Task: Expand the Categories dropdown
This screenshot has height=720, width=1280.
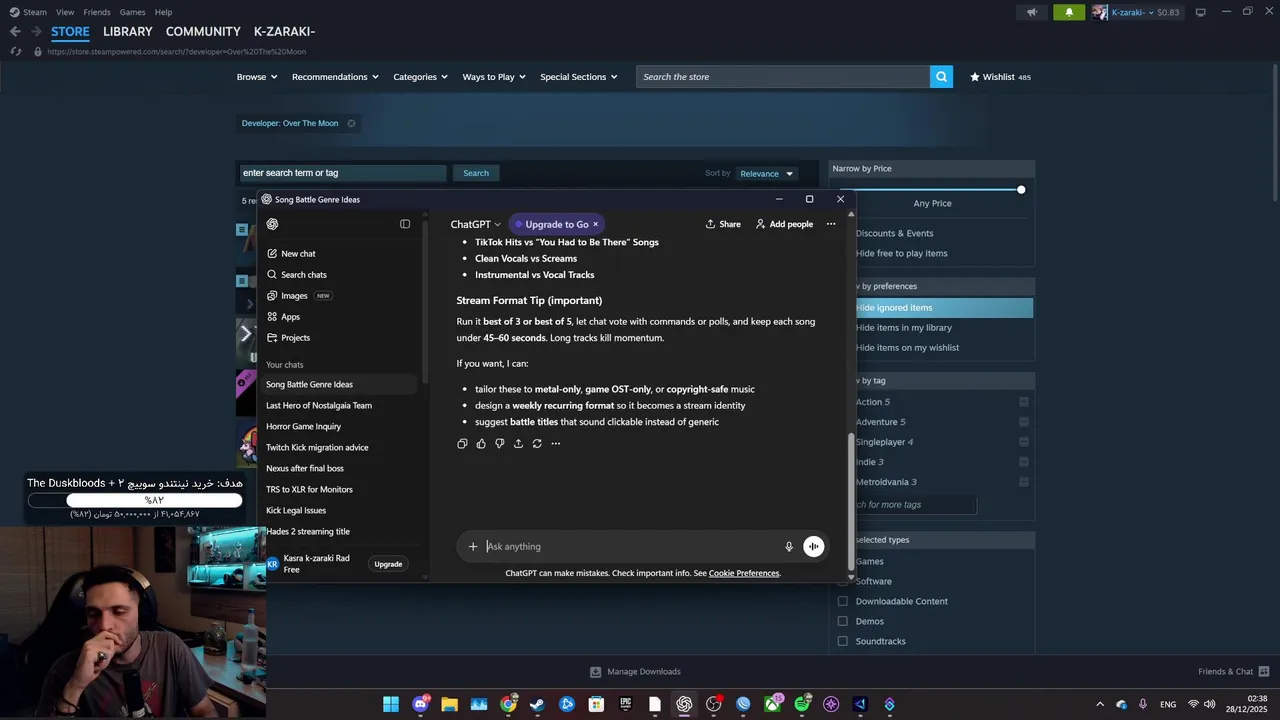Action: tap(420, 77)
